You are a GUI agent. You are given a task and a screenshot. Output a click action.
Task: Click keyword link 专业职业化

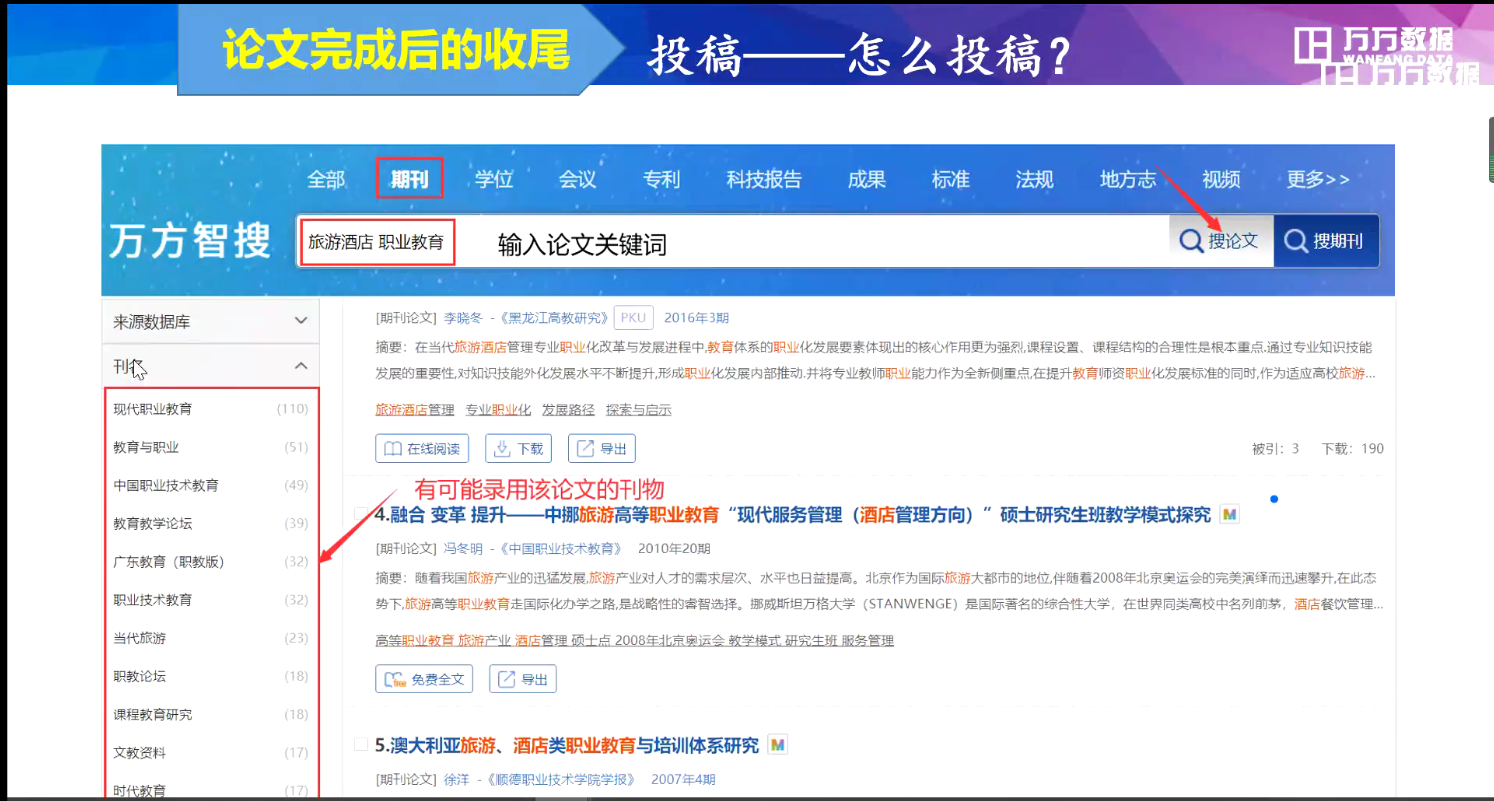click(x=498, y=409)
